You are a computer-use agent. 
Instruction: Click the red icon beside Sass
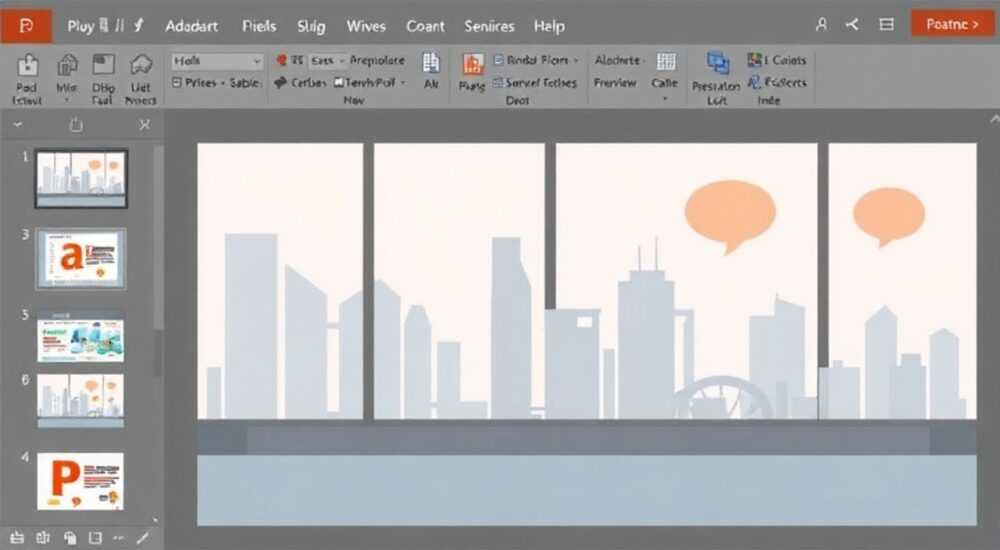[x=281, y=60]
